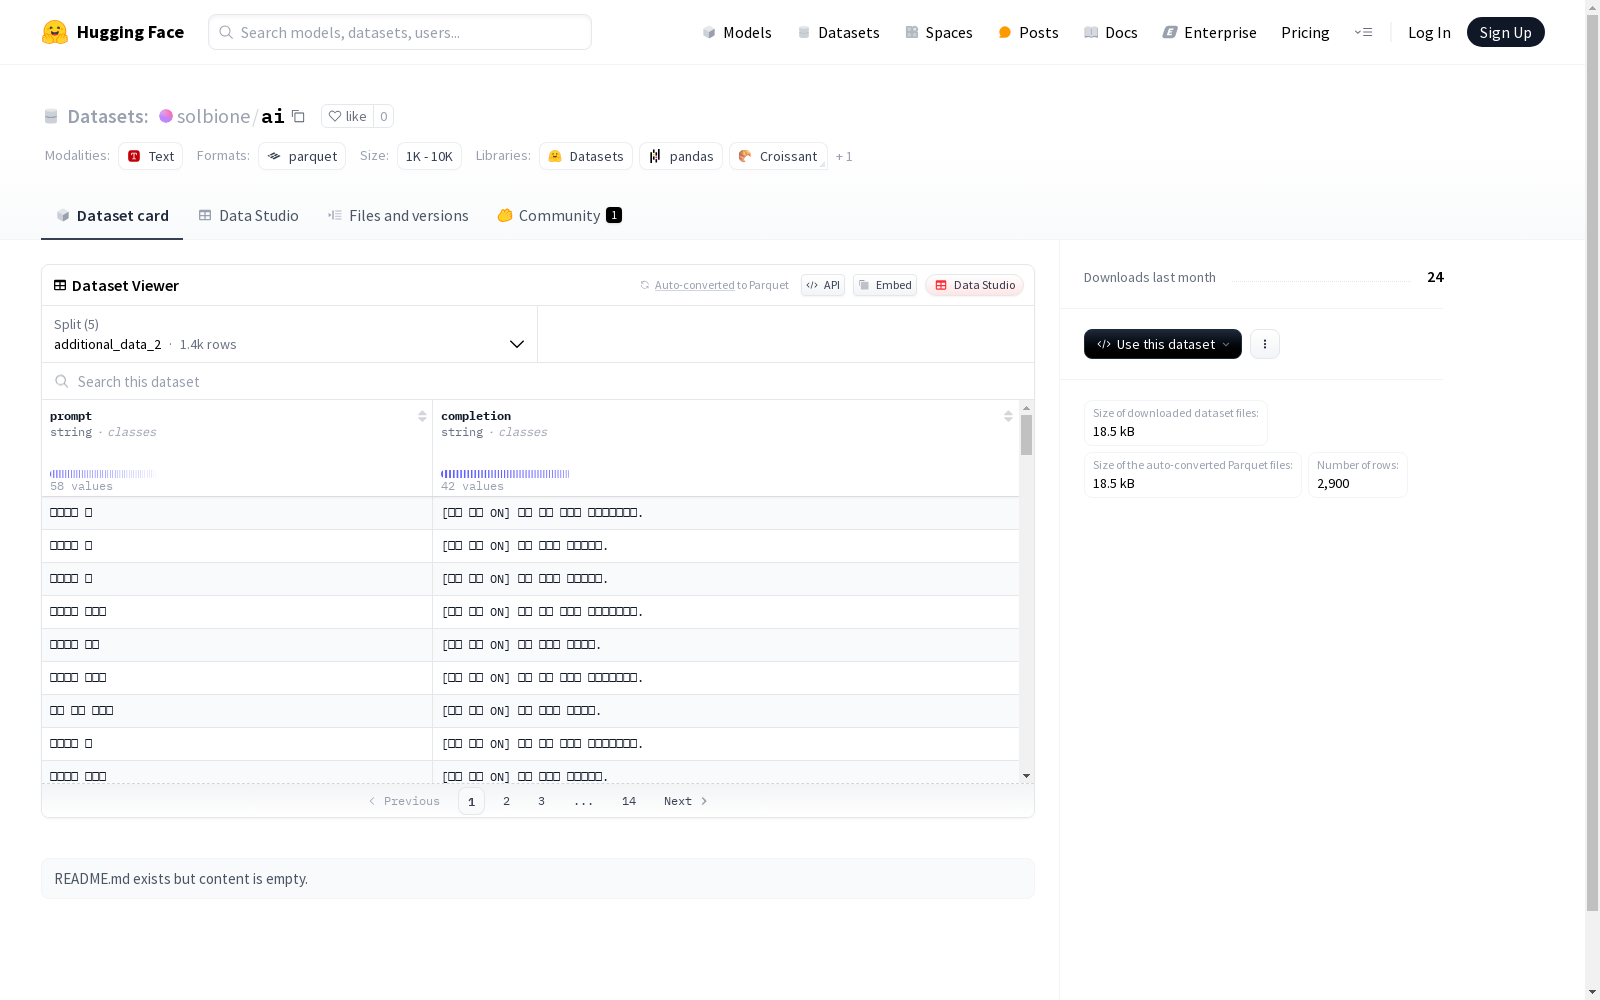
Task: Open the Community tab
Action: coord(560,215)
